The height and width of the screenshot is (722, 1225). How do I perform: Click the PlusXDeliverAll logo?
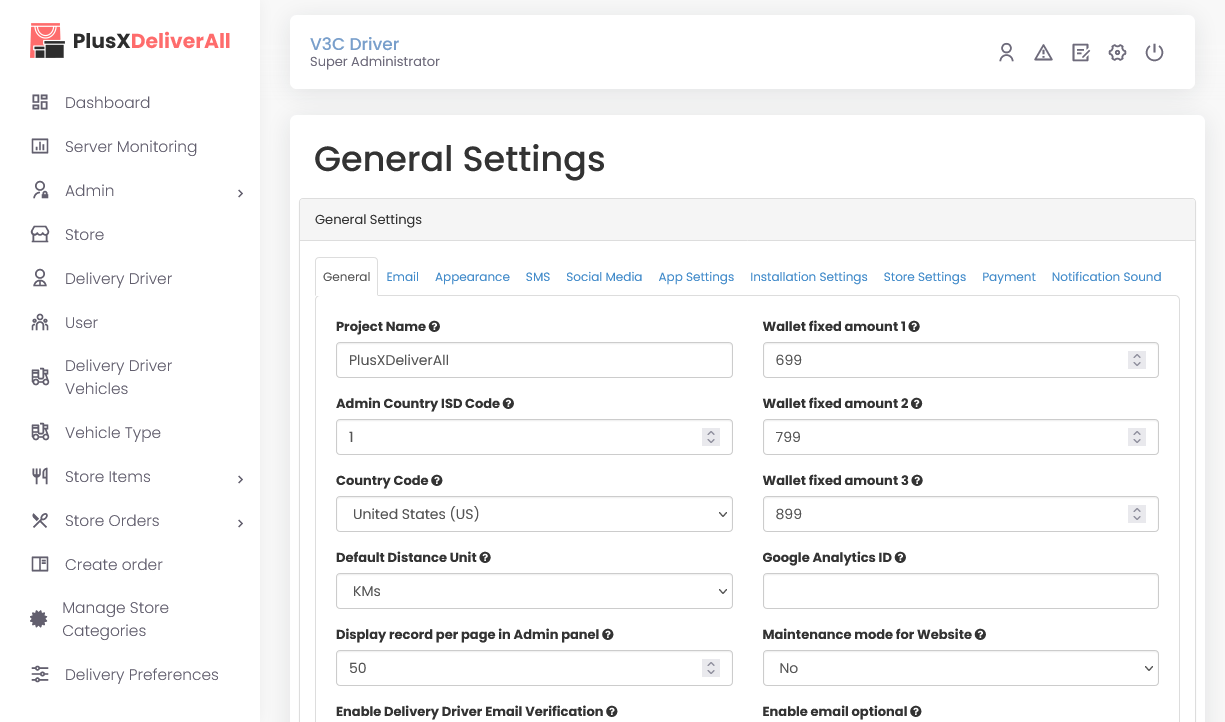pos(130,41)
